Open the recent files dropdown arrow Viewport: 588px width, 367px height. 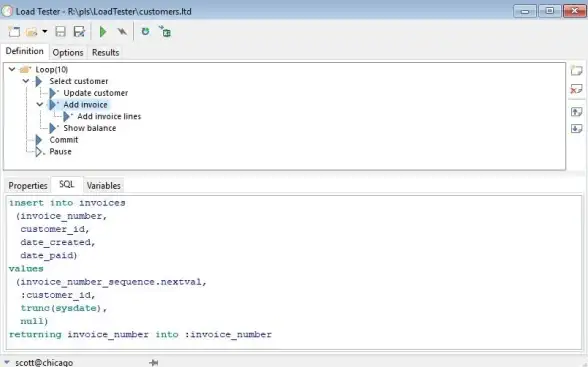(45, 31)
